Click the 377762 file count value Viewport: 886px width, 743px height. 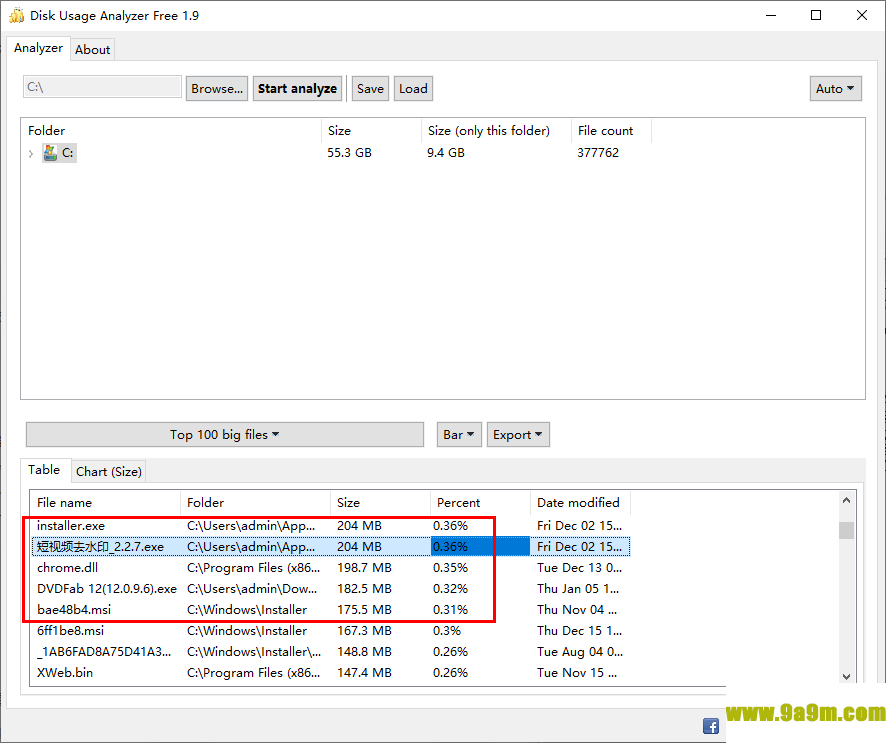(x=598, y=153)
